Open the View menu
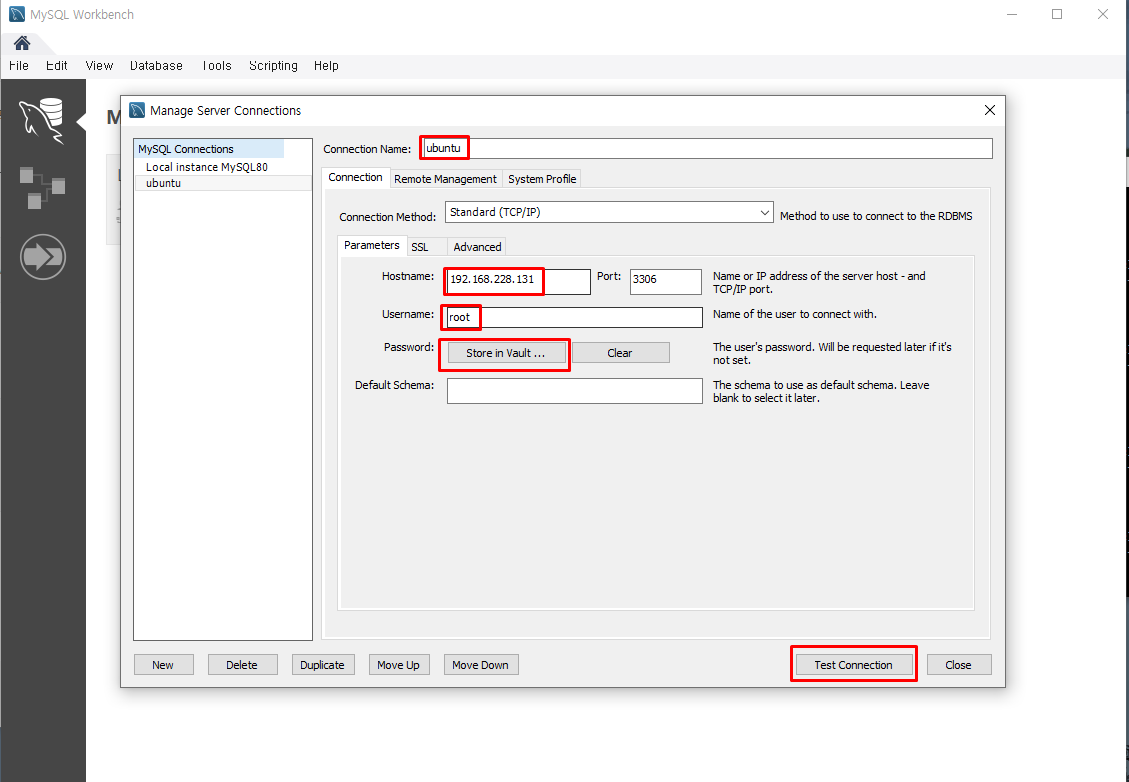The width and height of the screenshot is (1129, 782). tap(99, 66)
